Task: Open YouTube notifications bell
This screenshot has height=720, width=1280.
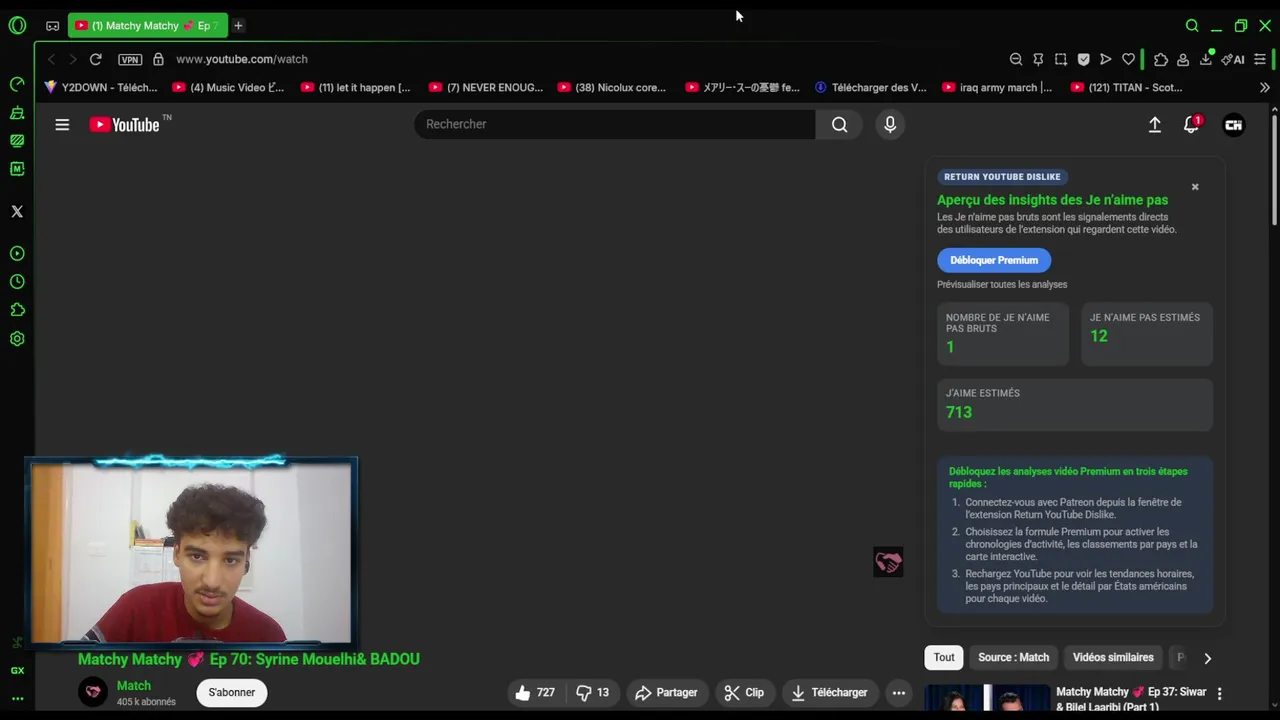Action: pos(1191,124)
